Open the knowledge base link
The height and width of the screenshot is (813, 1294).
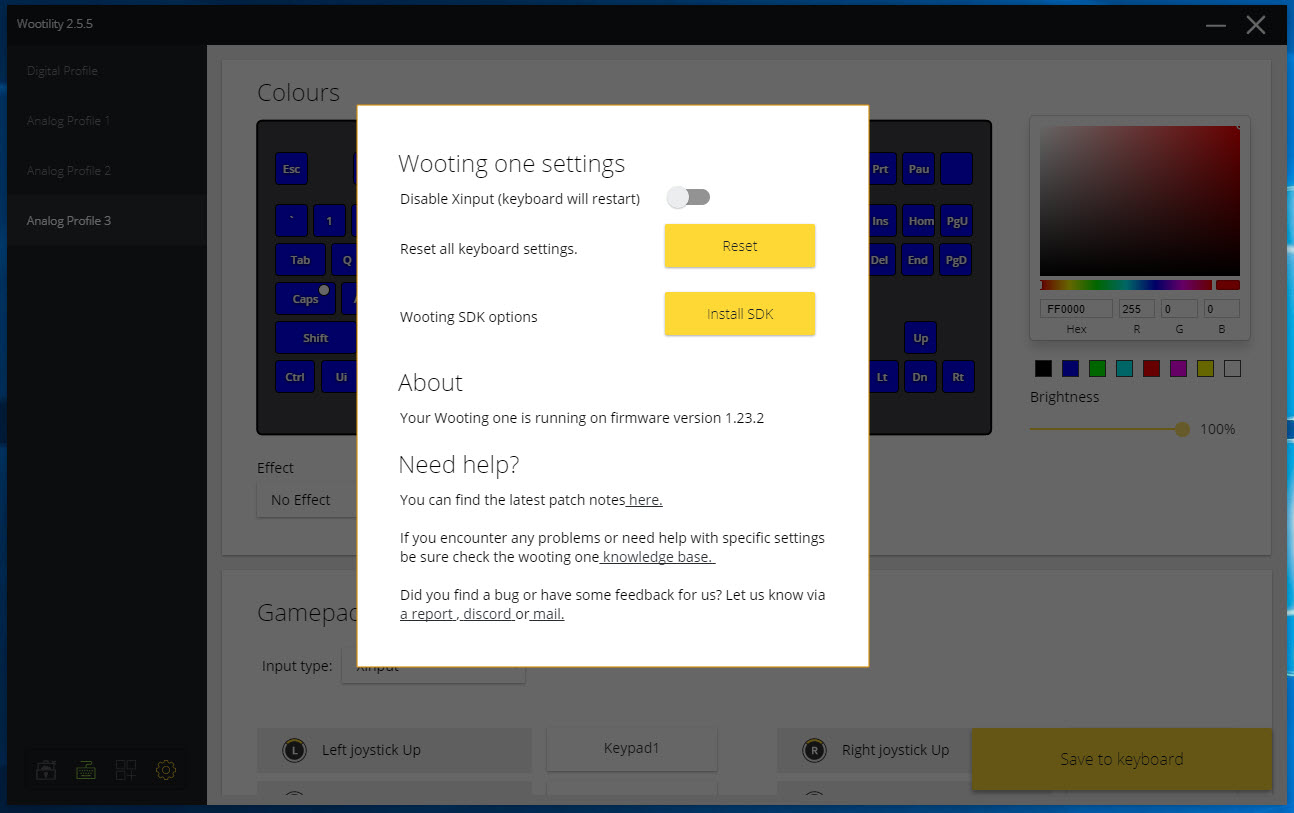657,557
